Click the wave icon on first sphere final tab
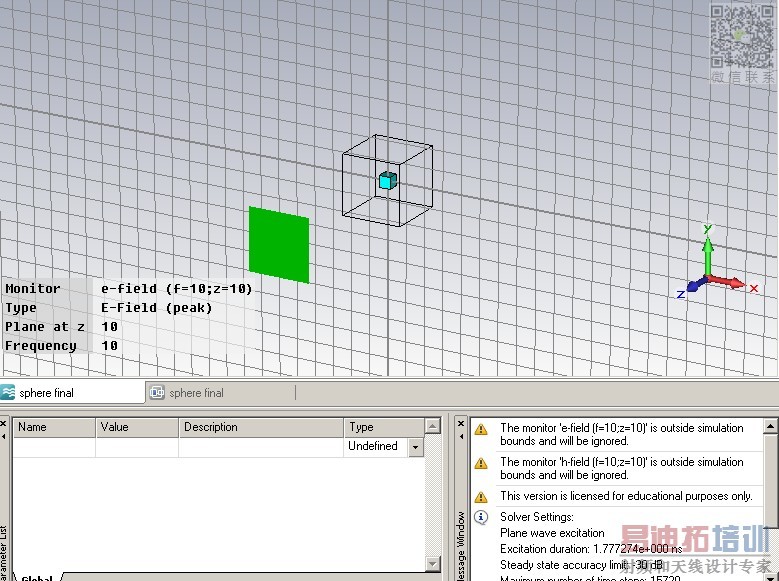Viewport: 779px width, 581px height. [x=8, y=393]
